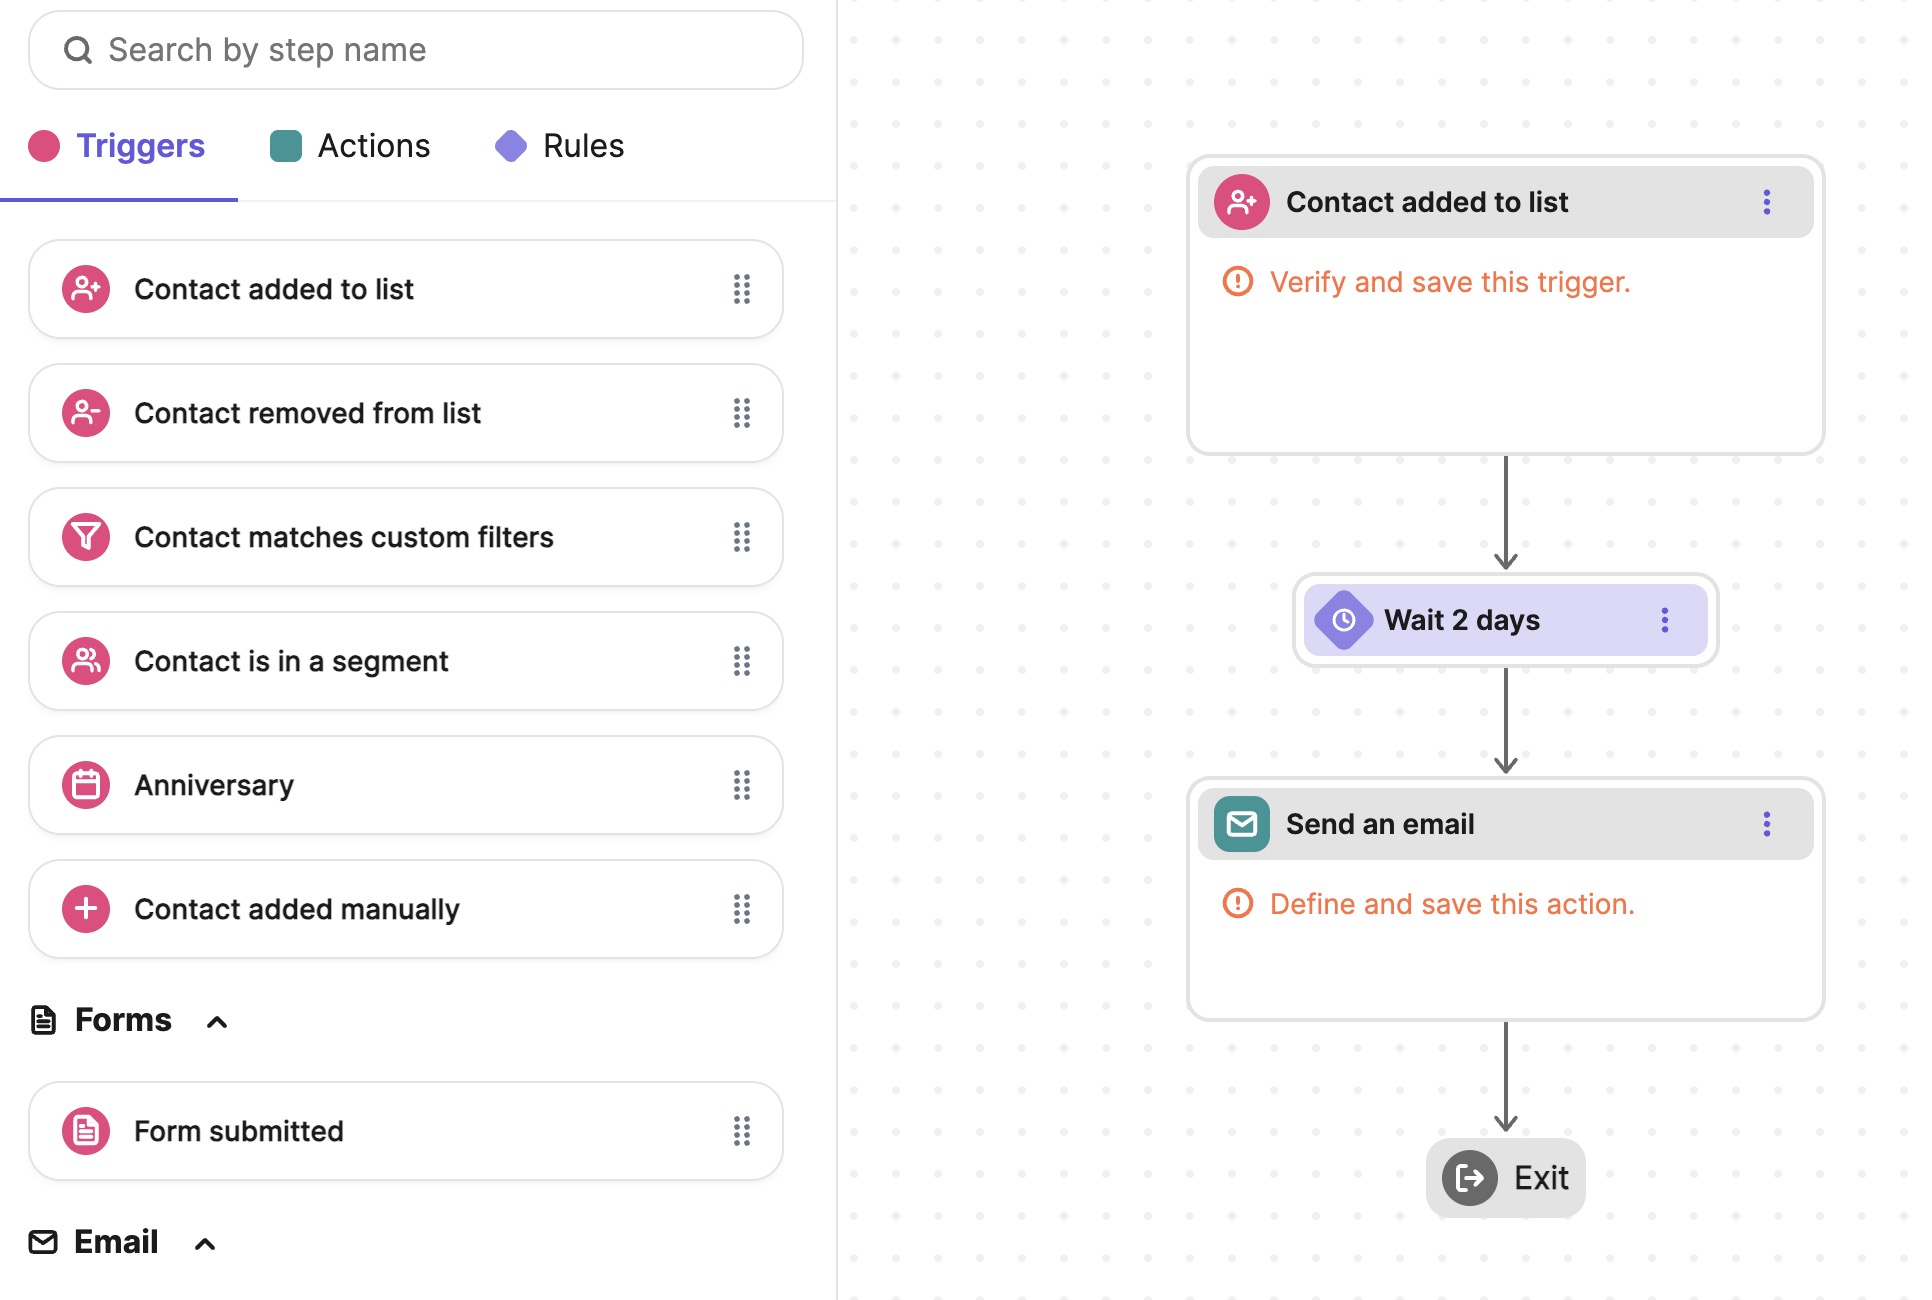Collapse the Email section
Image resolution: width=1932 pixels, height=1300 pixels.
pos(205,1243)
